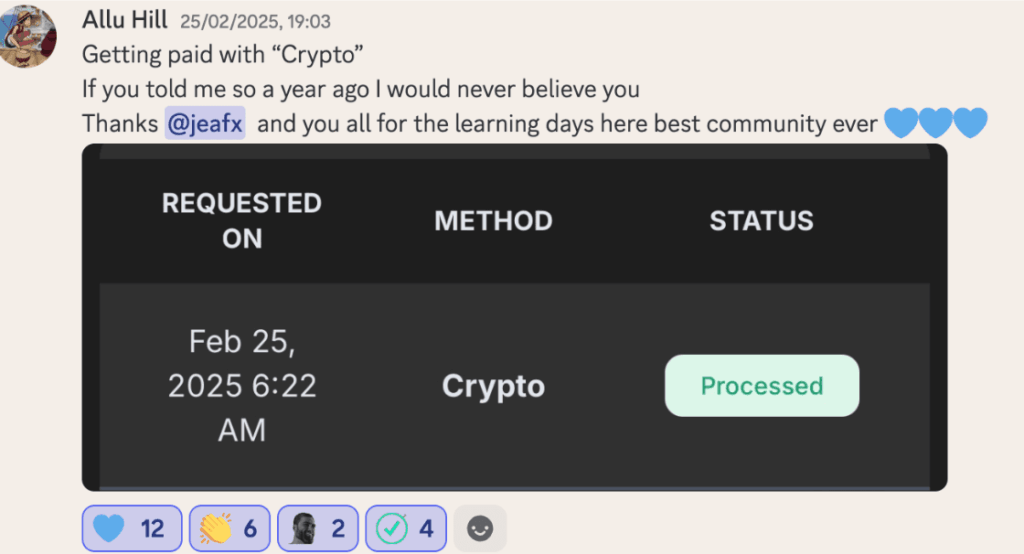Click the STATUS column header

pyautogui.click(x=761, y=221)
